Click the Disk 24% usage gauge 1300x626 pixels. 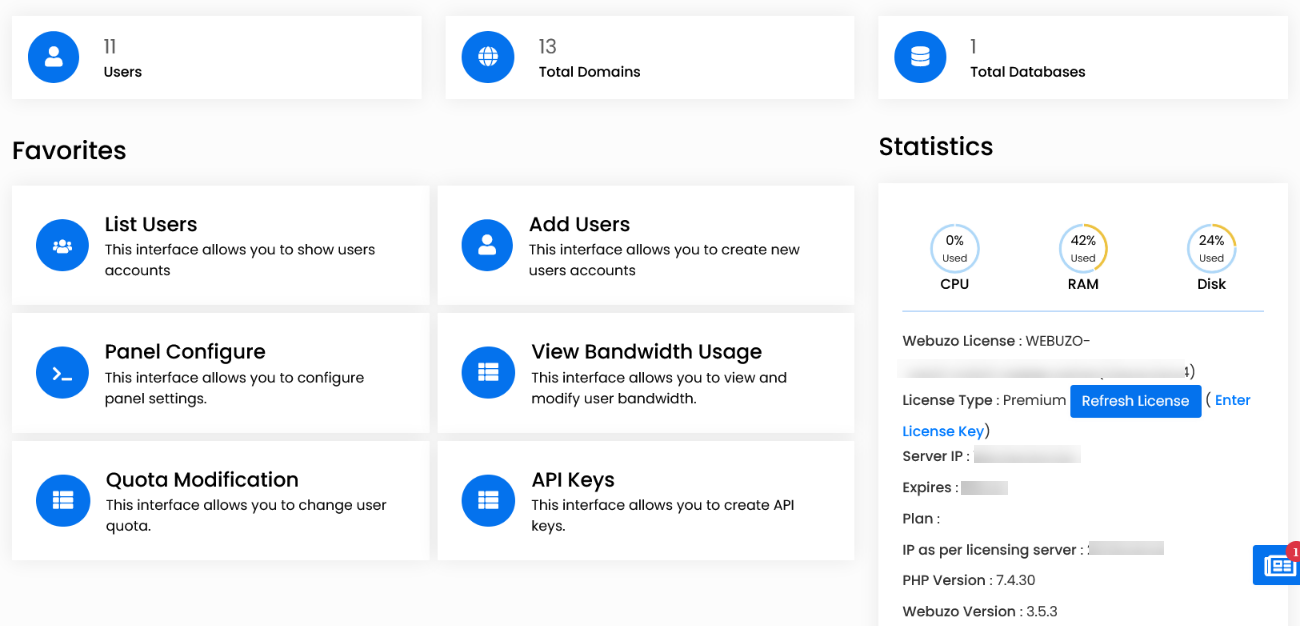pos(1211,248)
